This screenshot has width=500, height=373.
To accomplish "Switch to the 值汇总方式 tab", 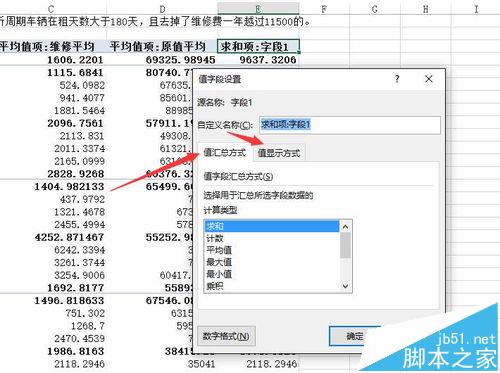I will [x=225, y=153].
